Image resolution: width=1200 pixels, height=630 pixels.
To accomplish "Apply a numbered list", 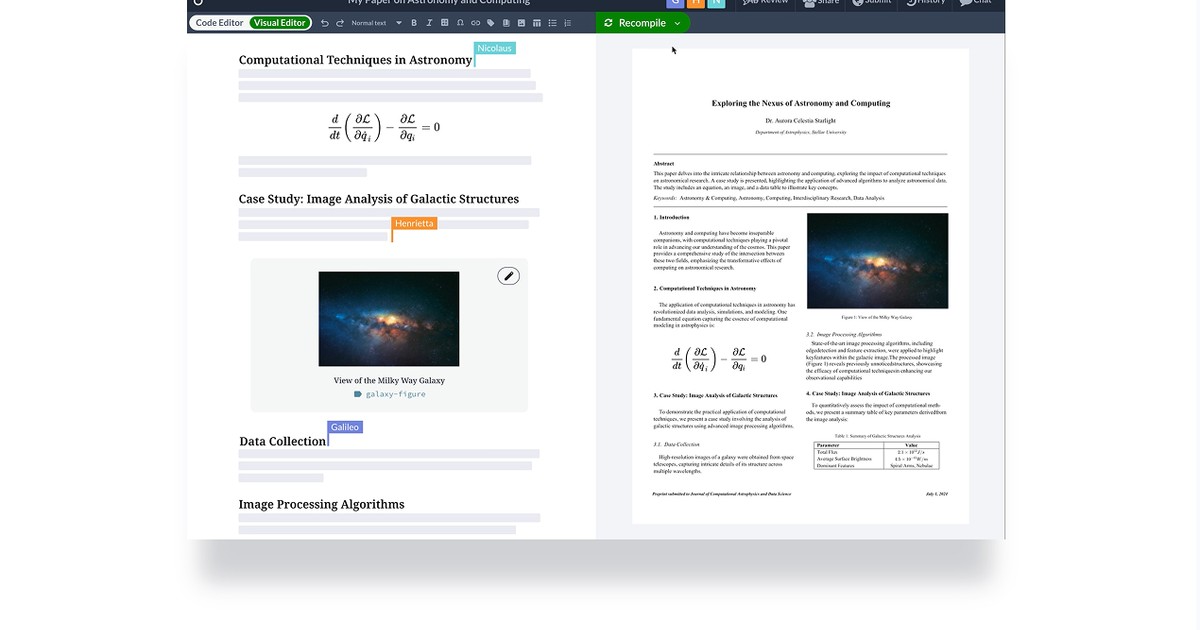I will (568, 23).
